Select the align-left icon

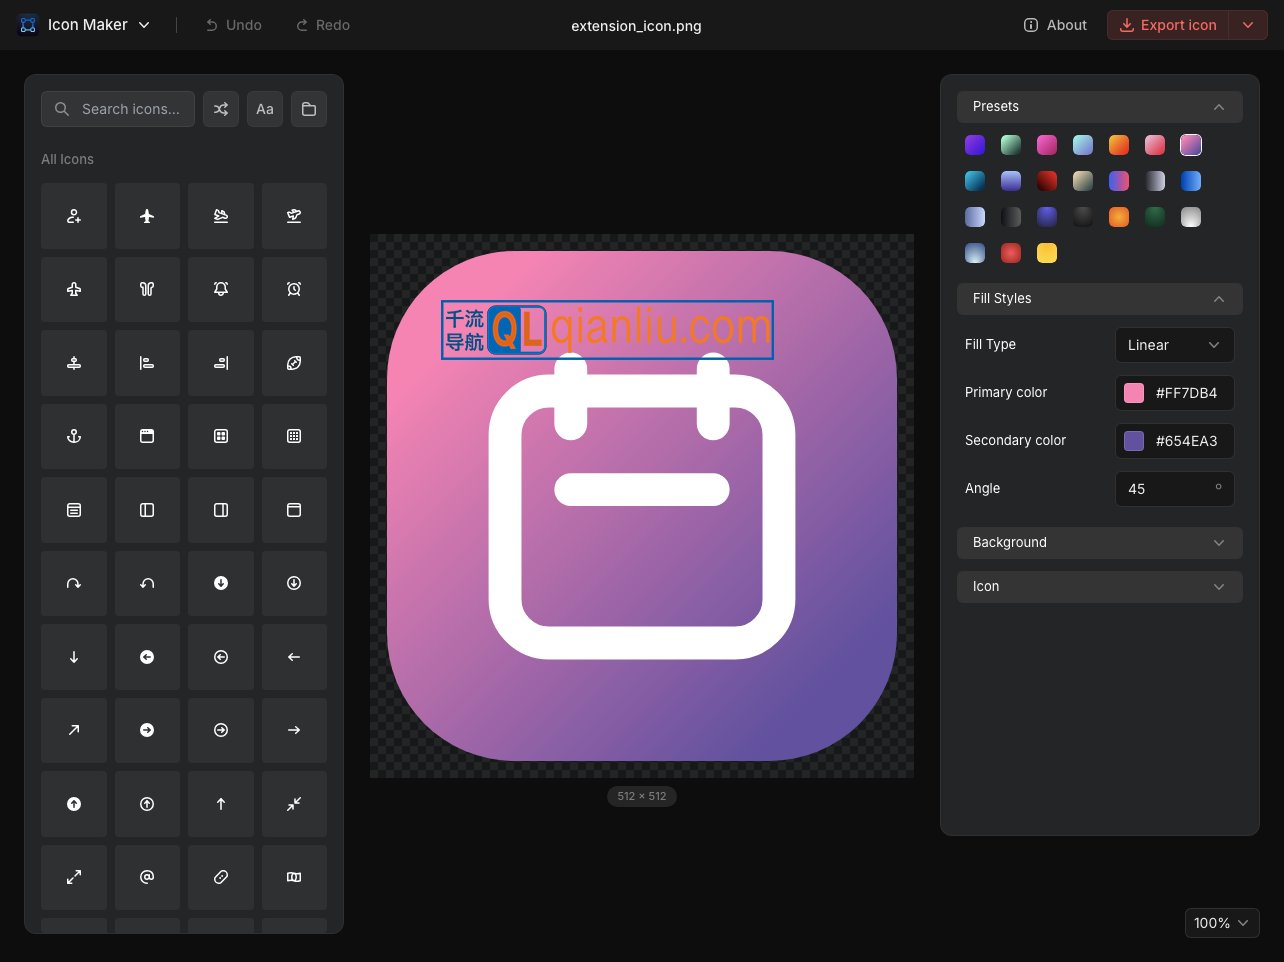click(x=147, y=363)
